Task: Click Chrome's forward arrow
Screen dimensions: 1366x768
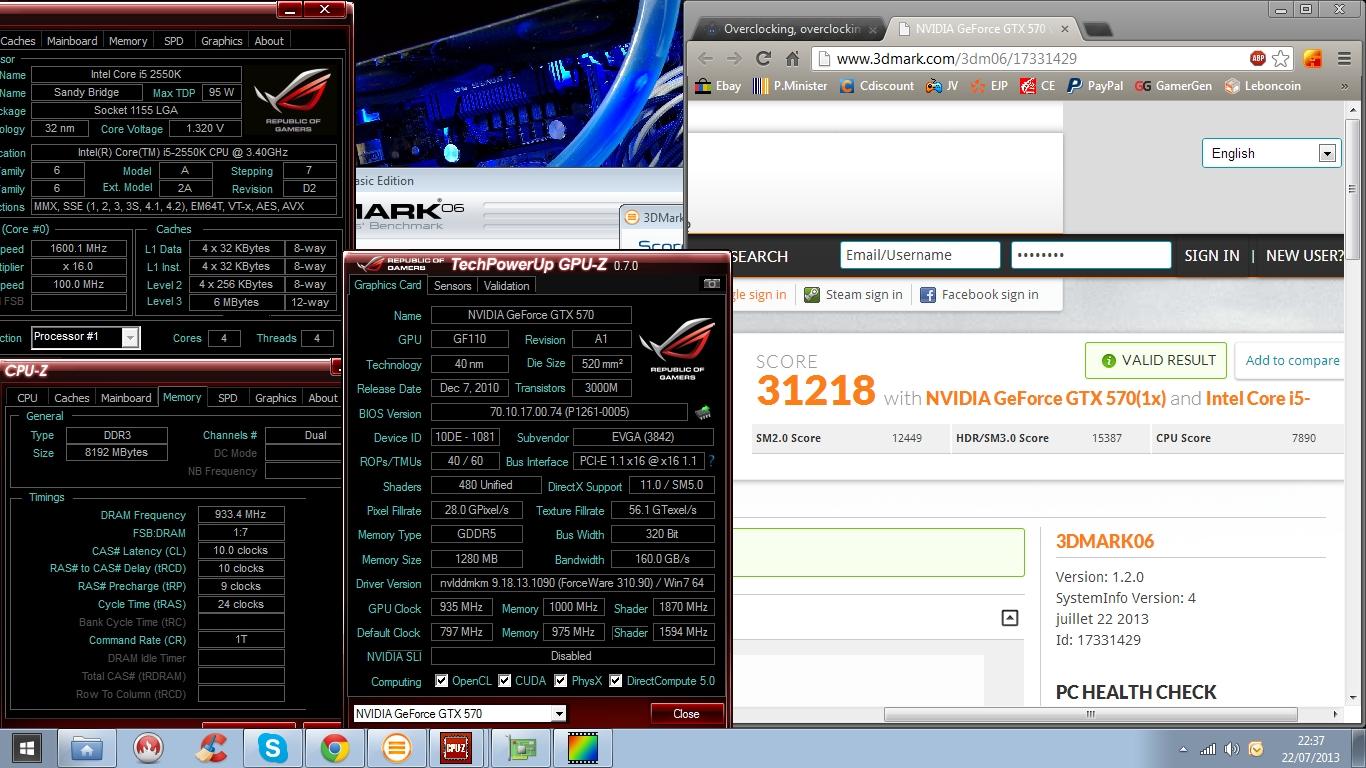Action: click(734, 58)
